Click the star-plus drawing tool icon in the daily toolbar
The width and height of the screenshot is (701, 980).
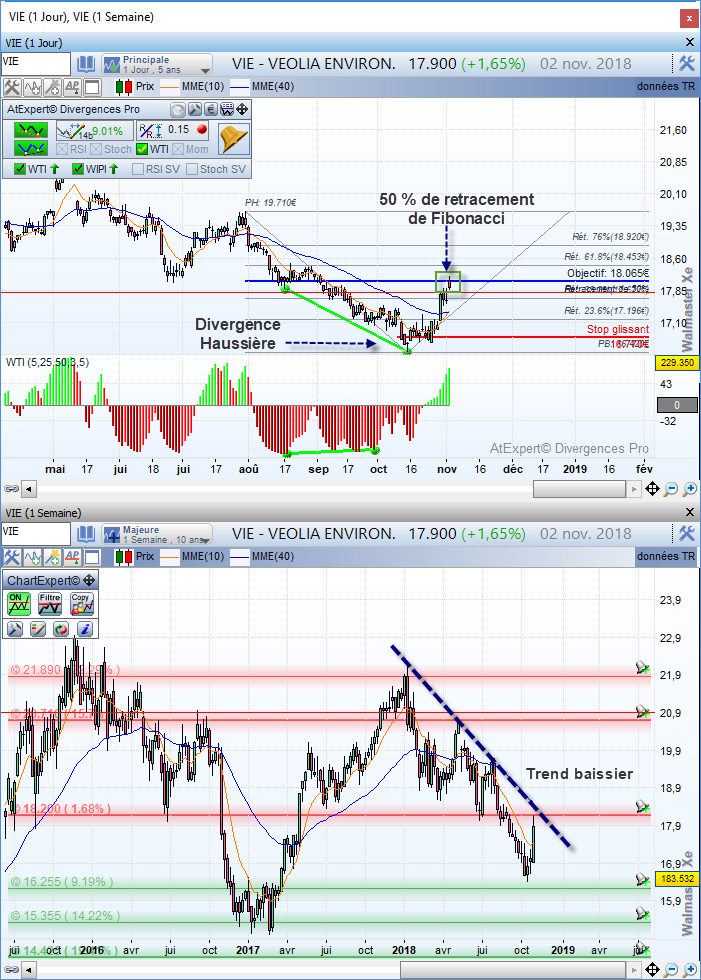[52, 87]
